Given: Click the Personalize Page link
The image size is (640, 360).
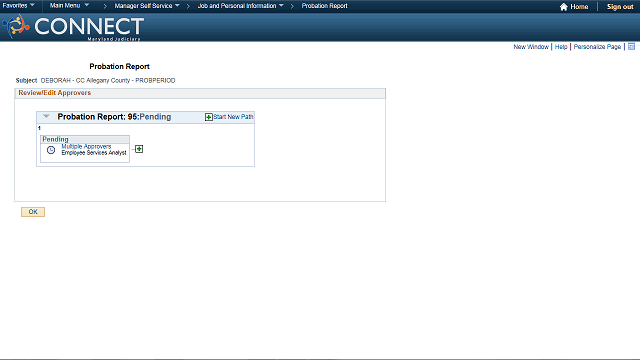Looking at the screenshot, I should click(x=597, y=47).
